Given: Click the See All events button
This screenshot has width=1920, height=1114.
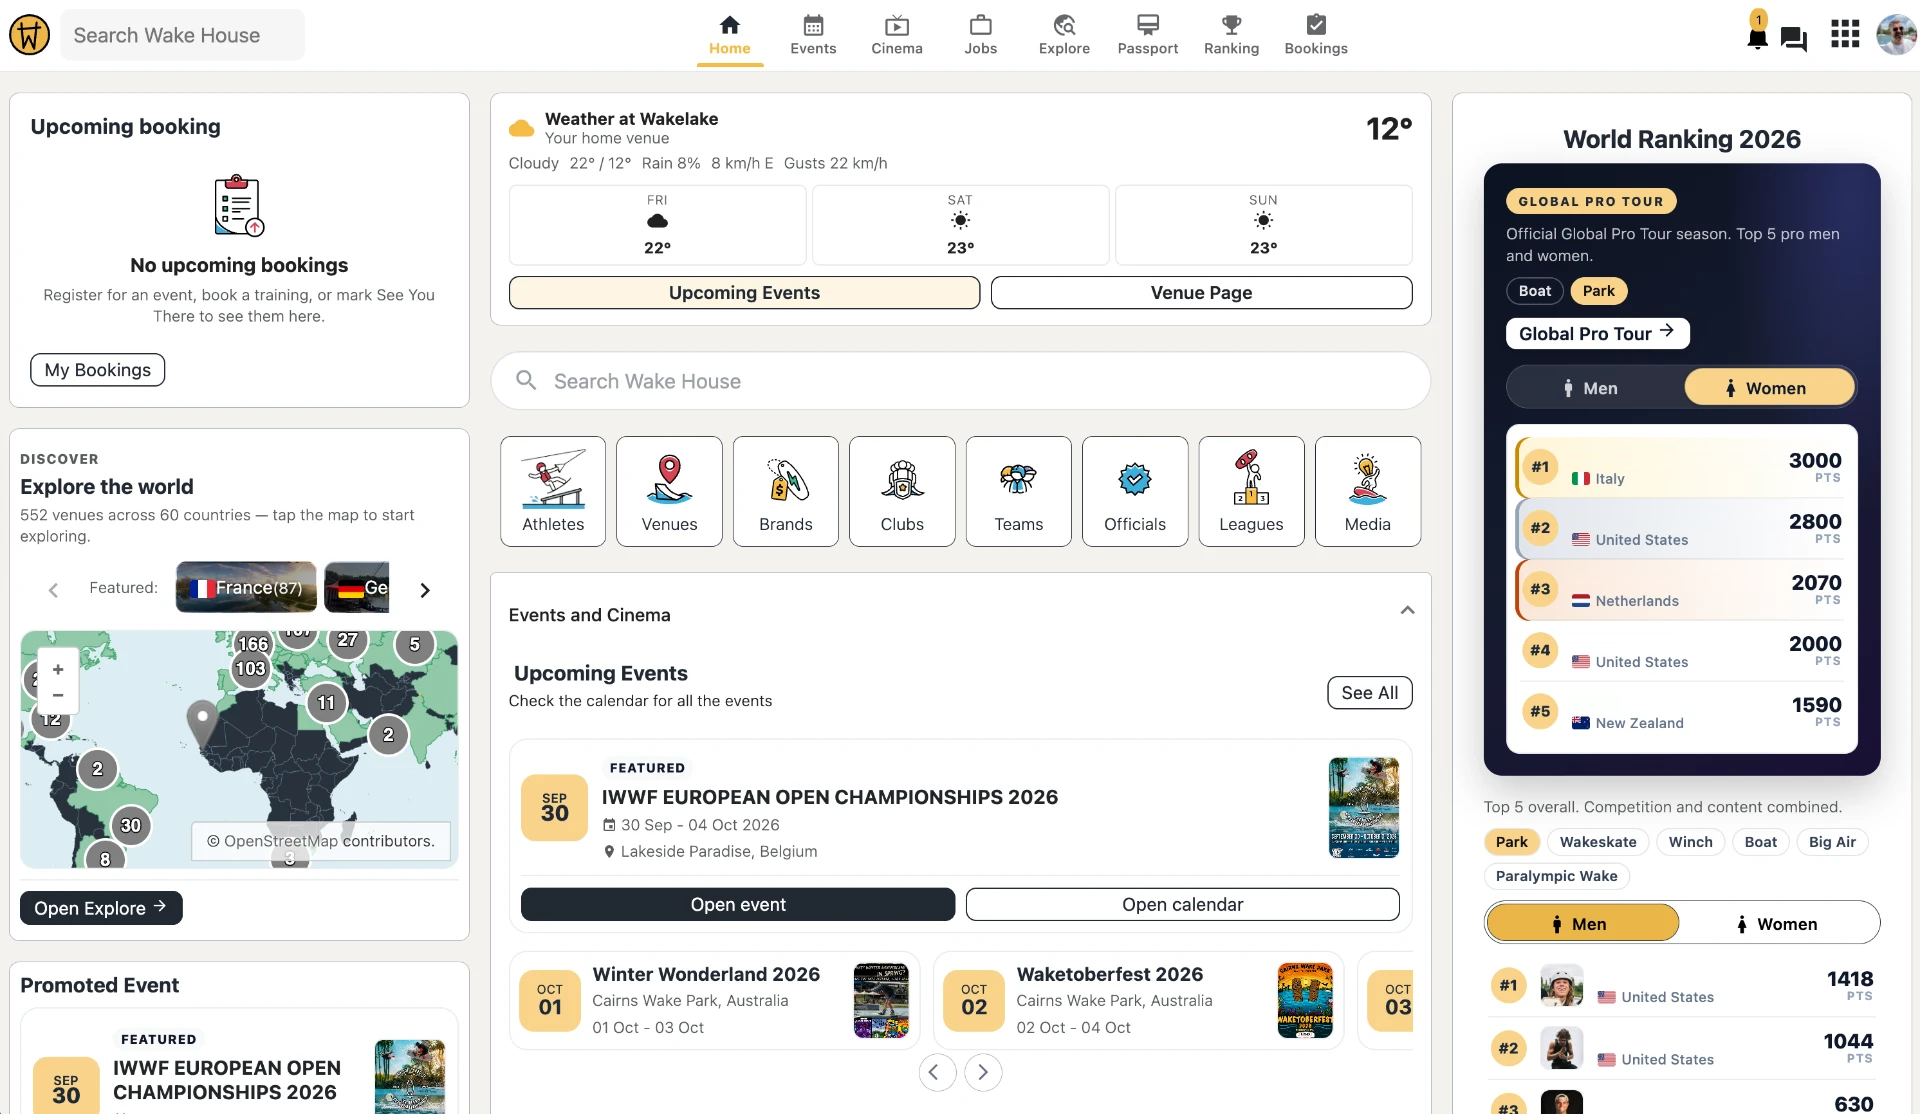Looking at the screenshot, I should (1369, 693).
